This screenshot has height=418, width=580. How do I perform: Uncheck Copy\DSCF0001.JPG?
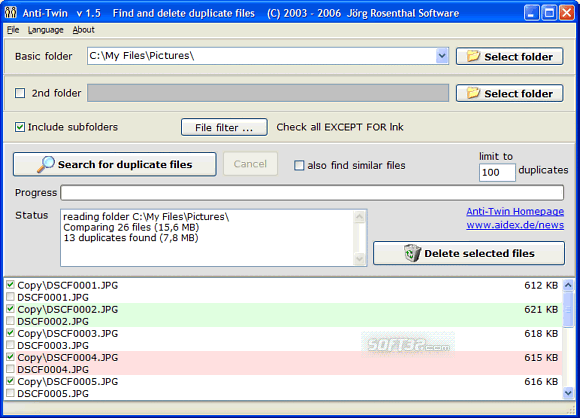[10, 285]
